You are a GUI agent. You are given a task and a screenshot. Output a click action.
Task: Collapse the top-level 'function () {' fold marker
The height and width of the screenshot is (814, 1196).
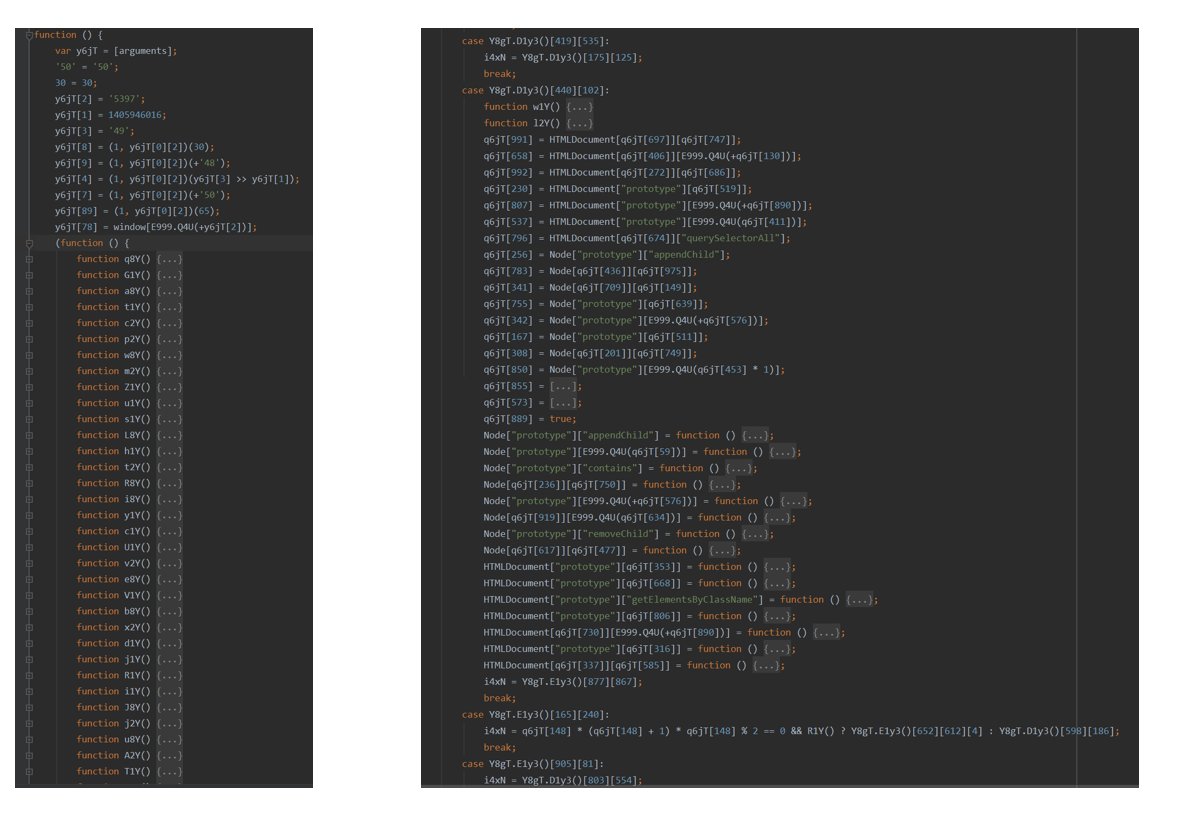(x=29, y=35)
